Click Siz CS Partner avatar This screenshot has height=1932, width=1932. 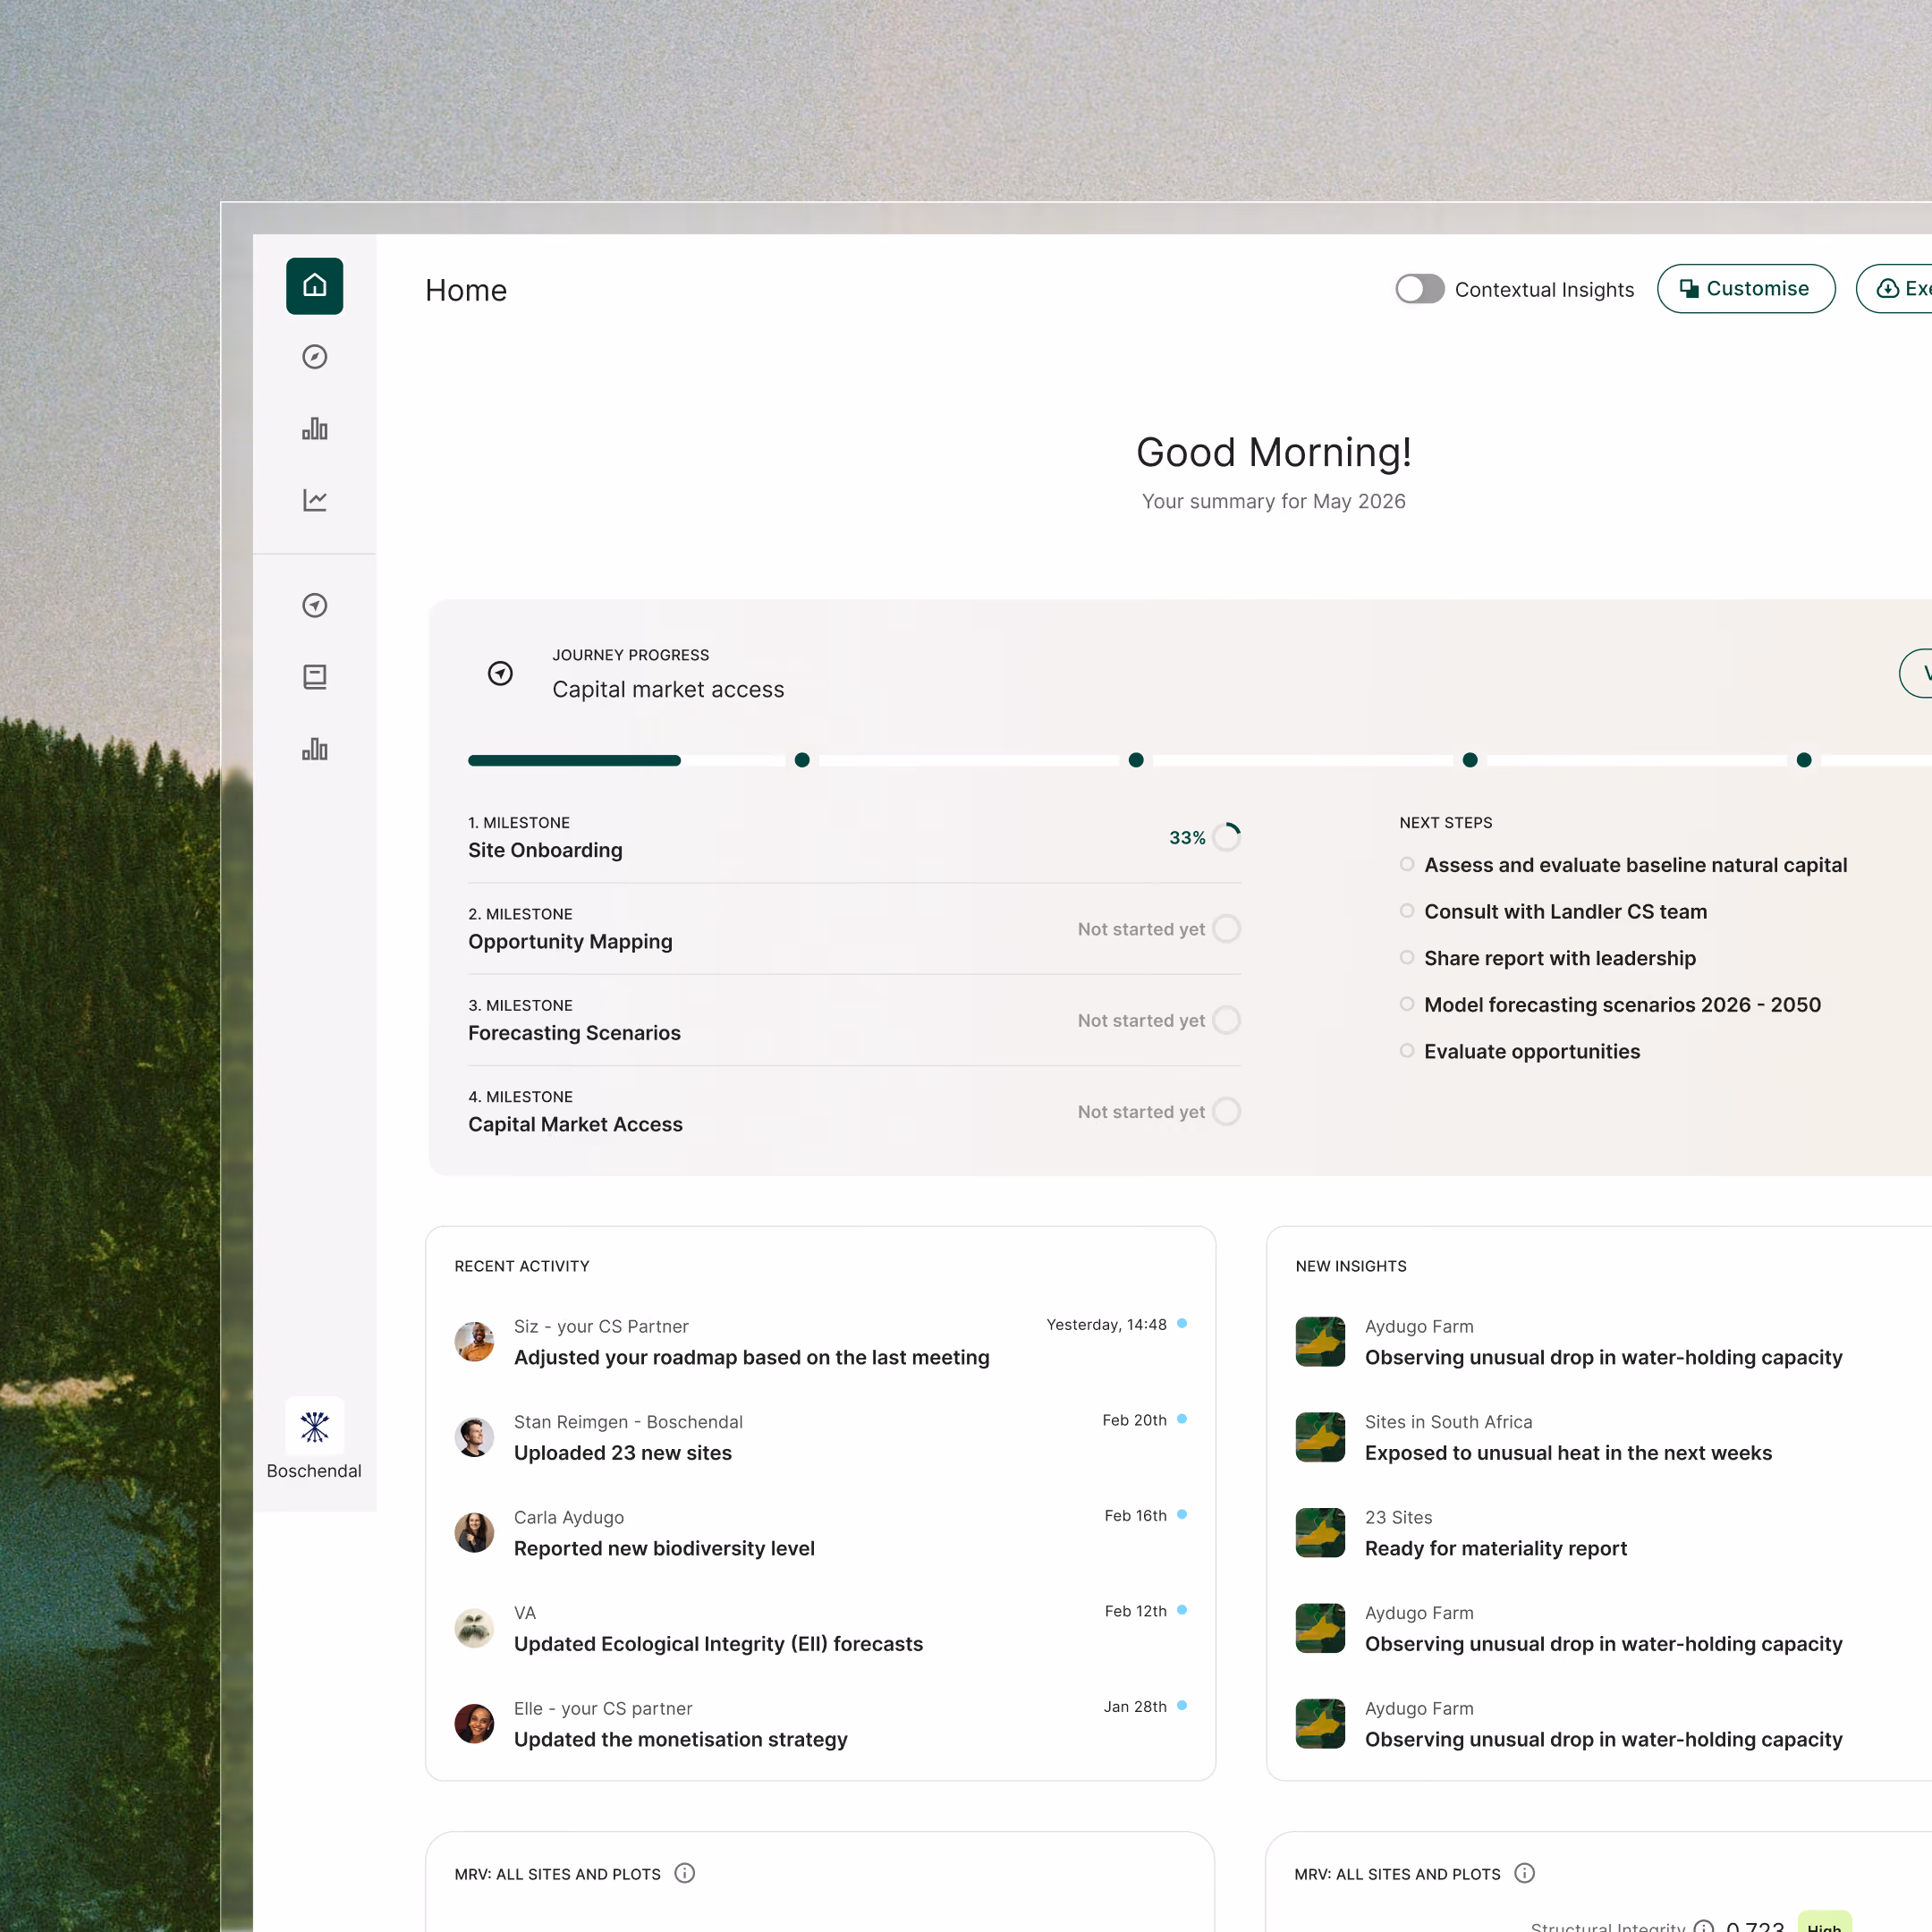(x=474, y=1342)
